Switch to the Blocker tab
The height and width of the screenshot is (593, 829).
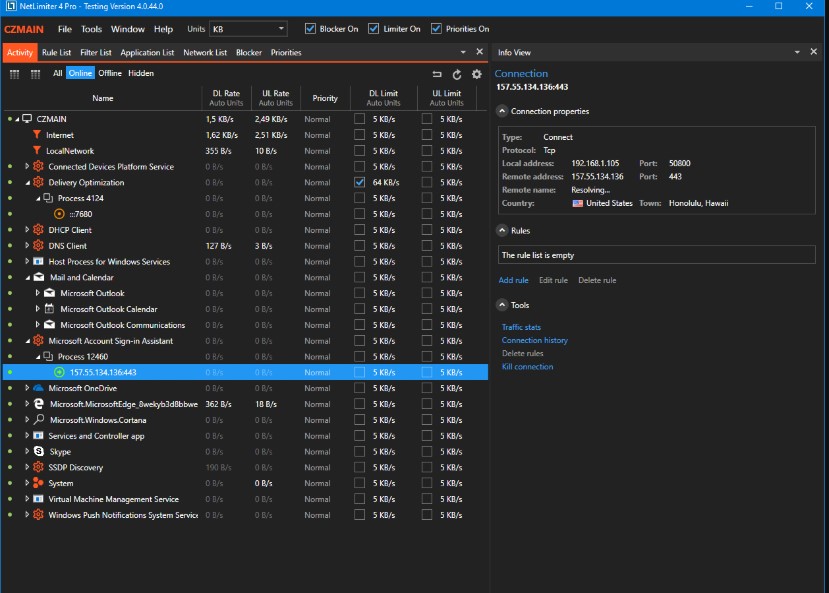click(x=250, y=52)
